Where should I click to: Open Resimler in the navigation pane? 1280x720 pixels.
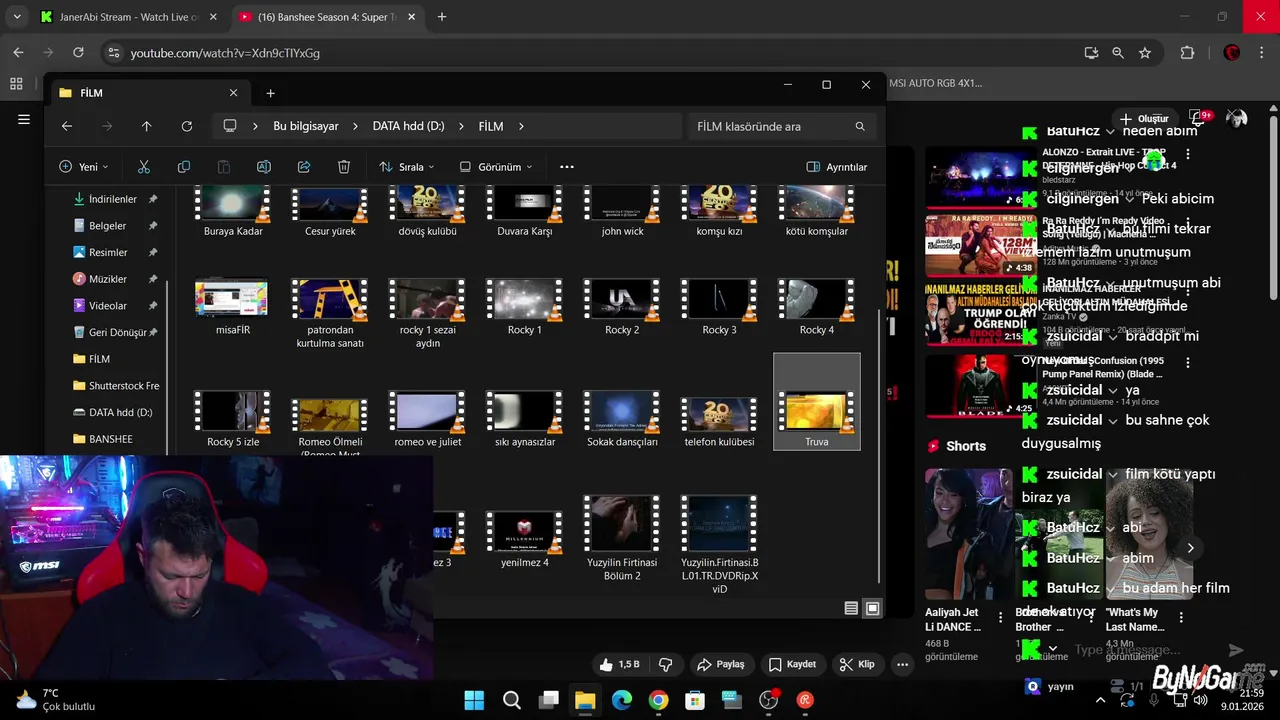coord(108,253)
